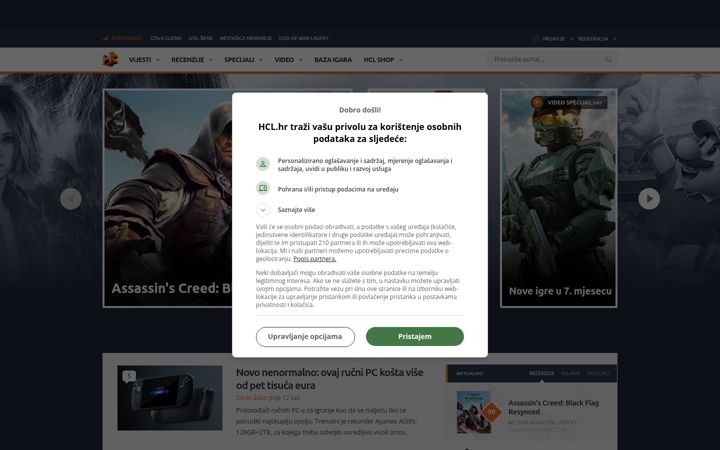
Task: Open the PRIJAVI SE login link
Action: [554, 39]
